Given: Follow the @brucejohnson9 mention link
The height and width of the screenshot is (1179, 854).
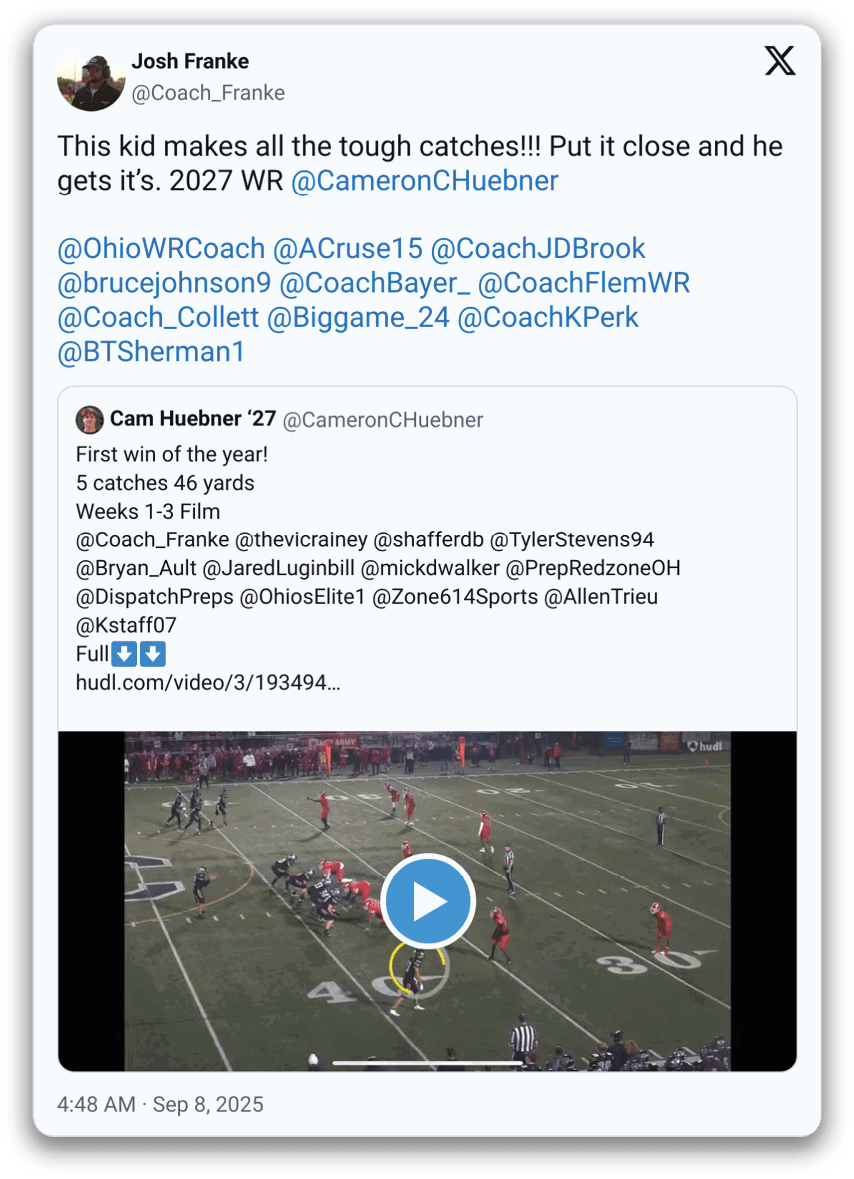Looking at the screenshot, I should 164,283.
